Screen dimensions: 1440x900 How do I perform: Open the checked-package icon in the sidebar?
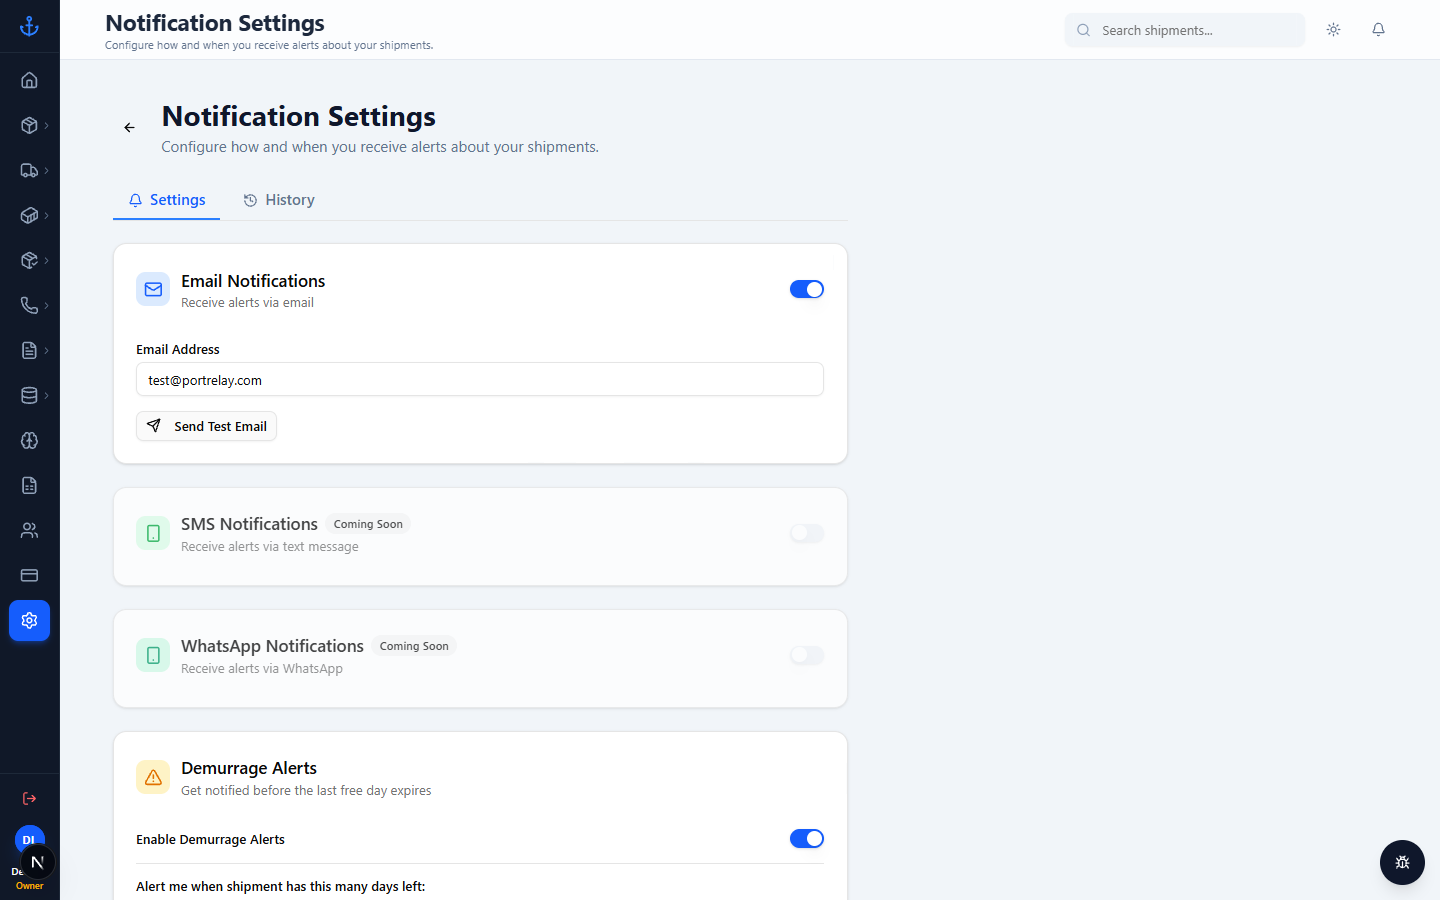29,260
